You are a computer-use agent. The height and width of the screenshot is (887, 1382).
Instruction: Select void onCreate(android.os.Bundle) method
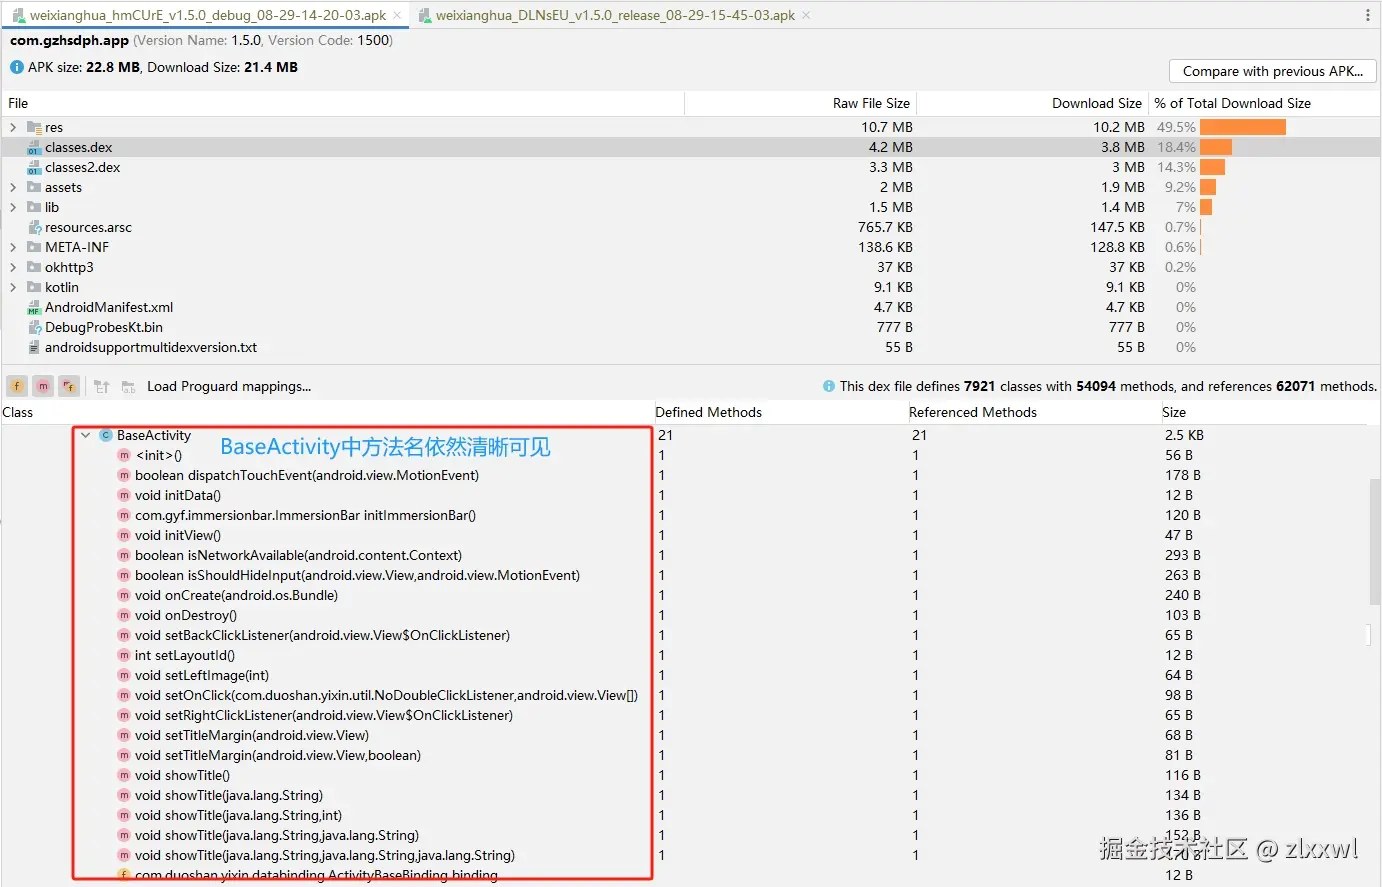[x=236, y=595]
